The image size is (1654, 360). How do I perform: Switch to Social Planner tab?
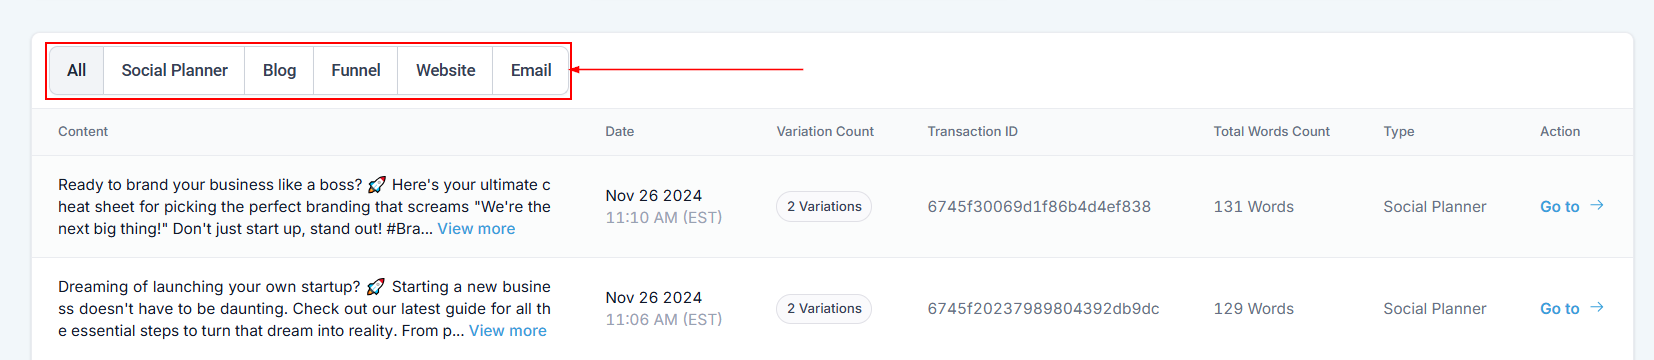pos(175,70)
